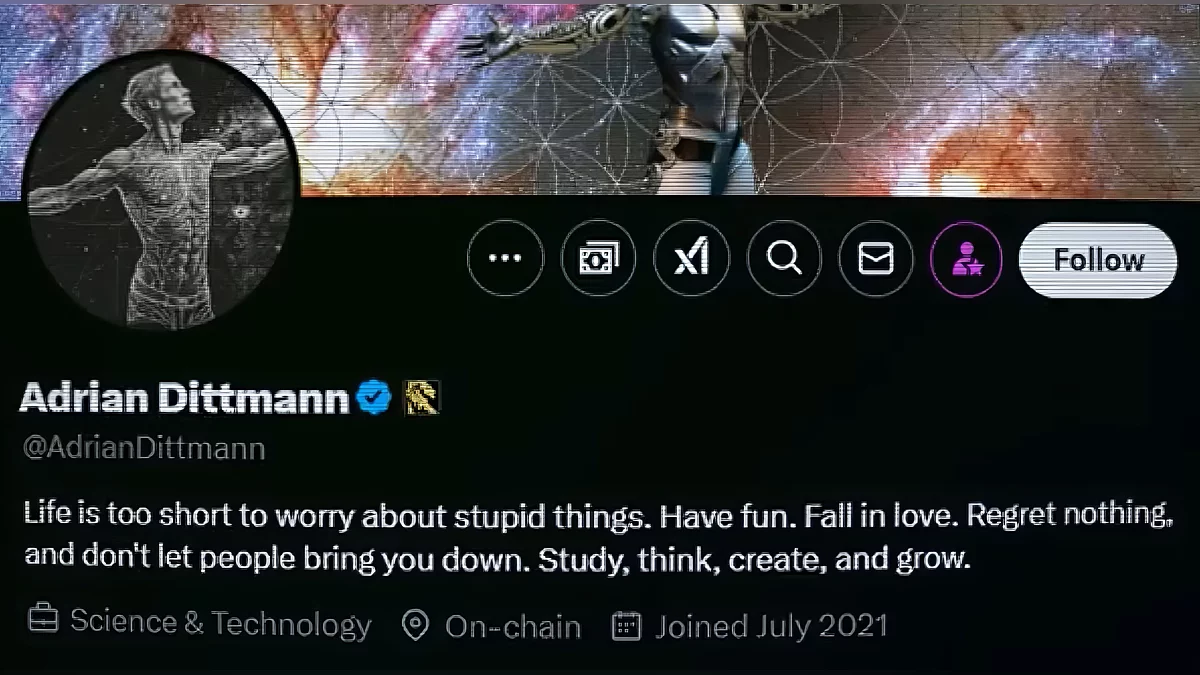Click the blue verified checkmark badge
The width and height of the screenshot is (1200, 675).
[x=374, y=398]
